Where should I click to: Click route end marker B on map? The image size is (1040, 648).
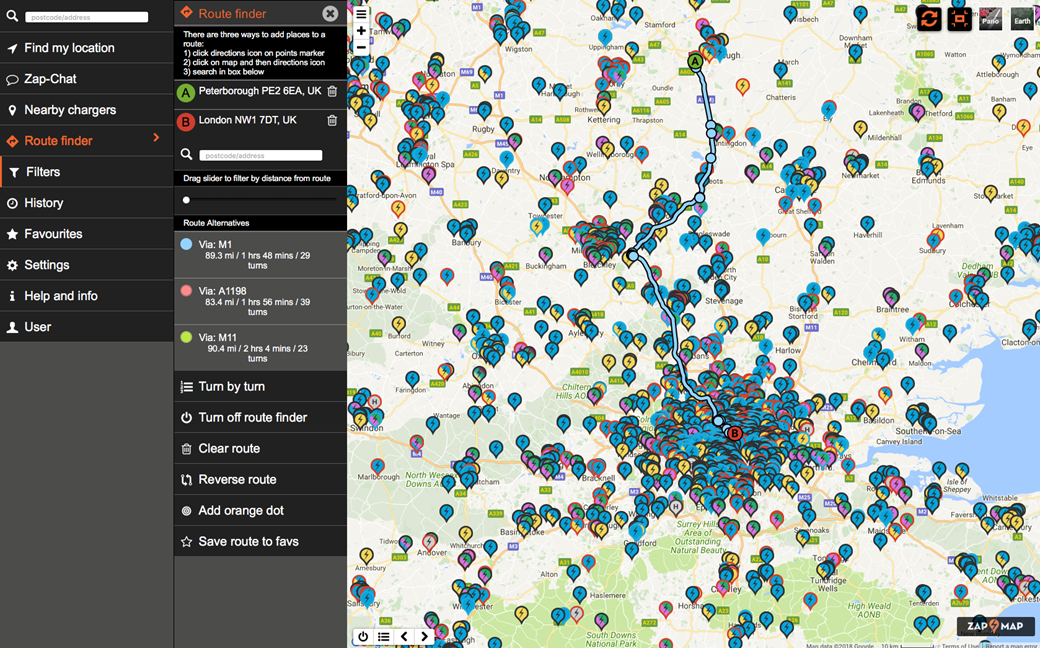click(734, 433)
